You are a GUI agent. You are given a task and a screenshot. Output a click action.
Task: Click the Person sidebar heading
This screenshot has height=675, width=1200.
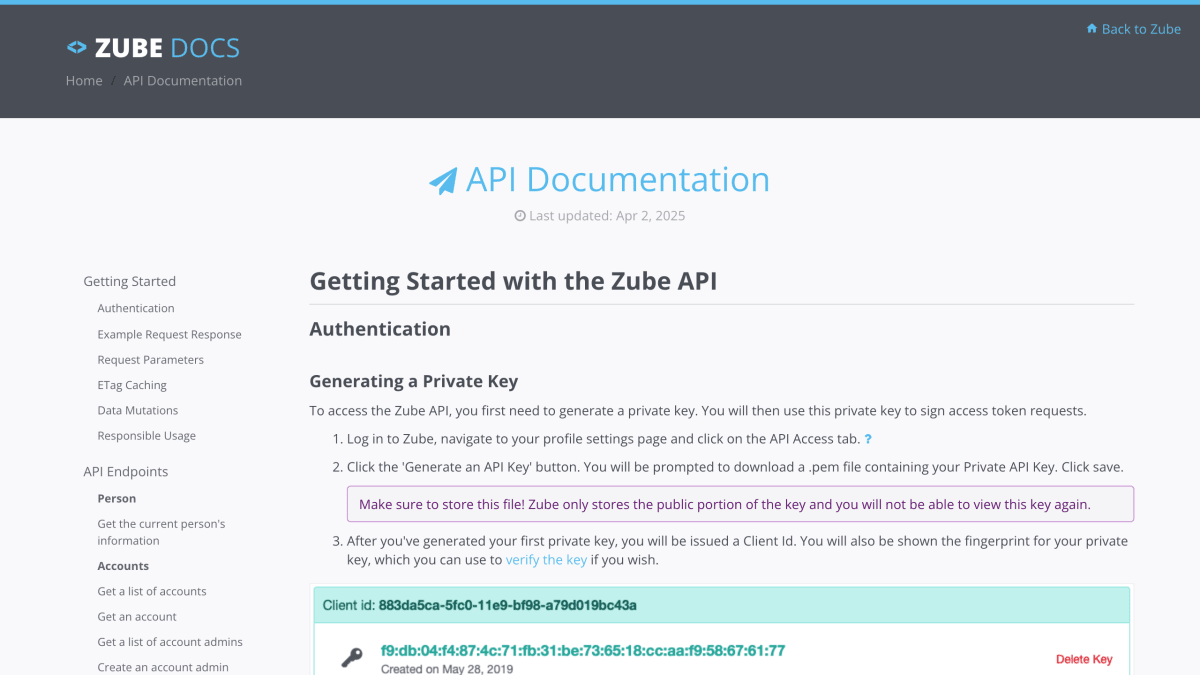click(x=116, y=498)
